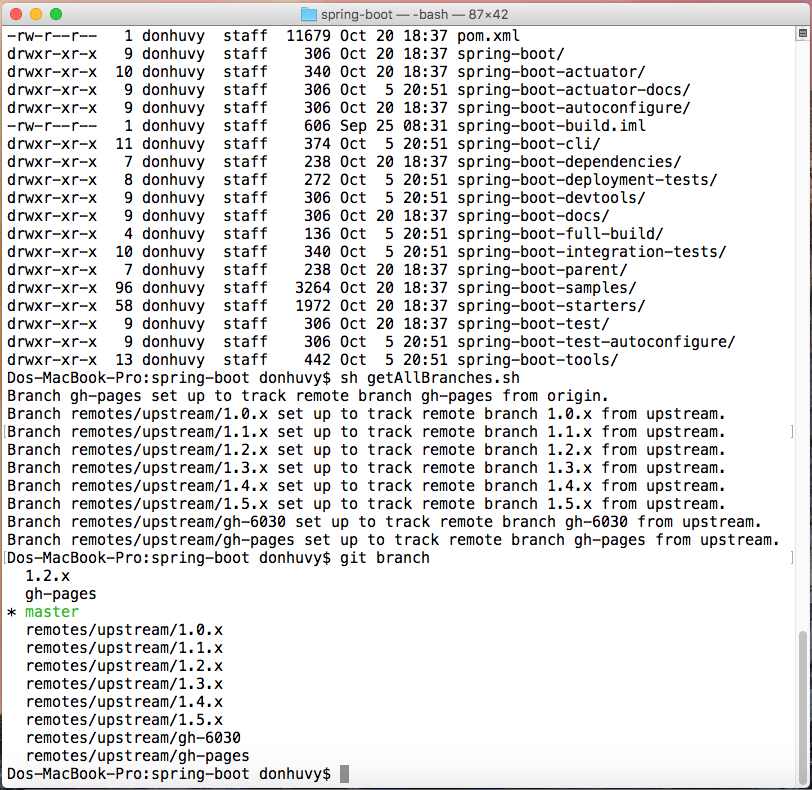Click the left mark bracket on 1.1.x line

[x=4, y=432]
